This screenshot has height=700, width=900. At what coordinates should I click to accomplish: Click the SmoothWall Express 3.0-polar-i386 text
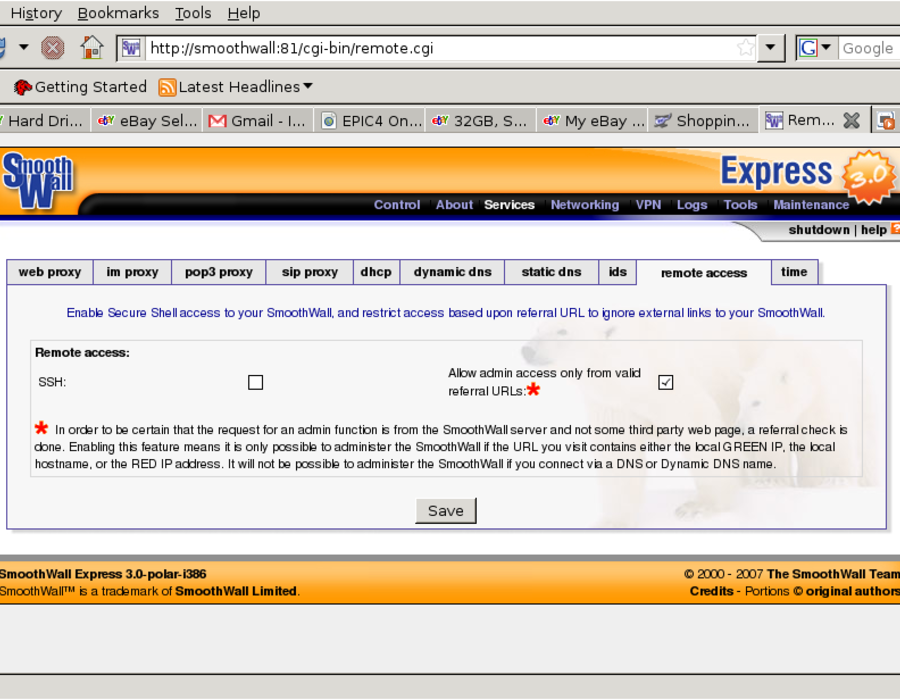[103, 574]
